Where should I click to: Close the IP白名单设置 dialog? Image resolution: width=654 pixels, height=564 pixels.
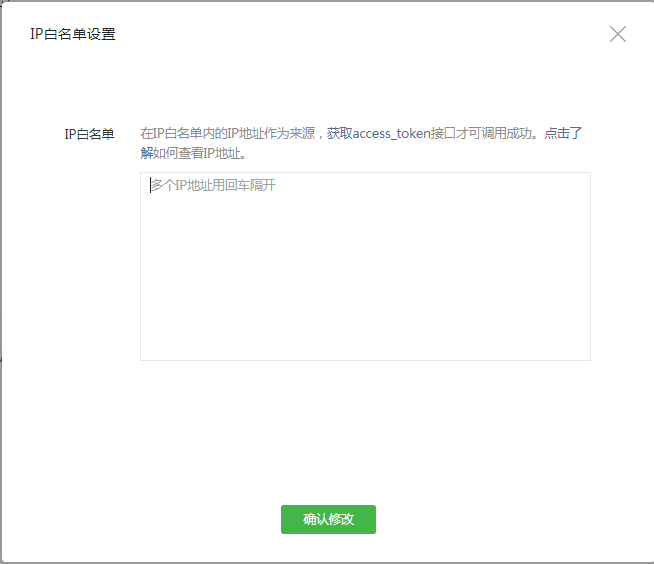click(x=618, y=34)
